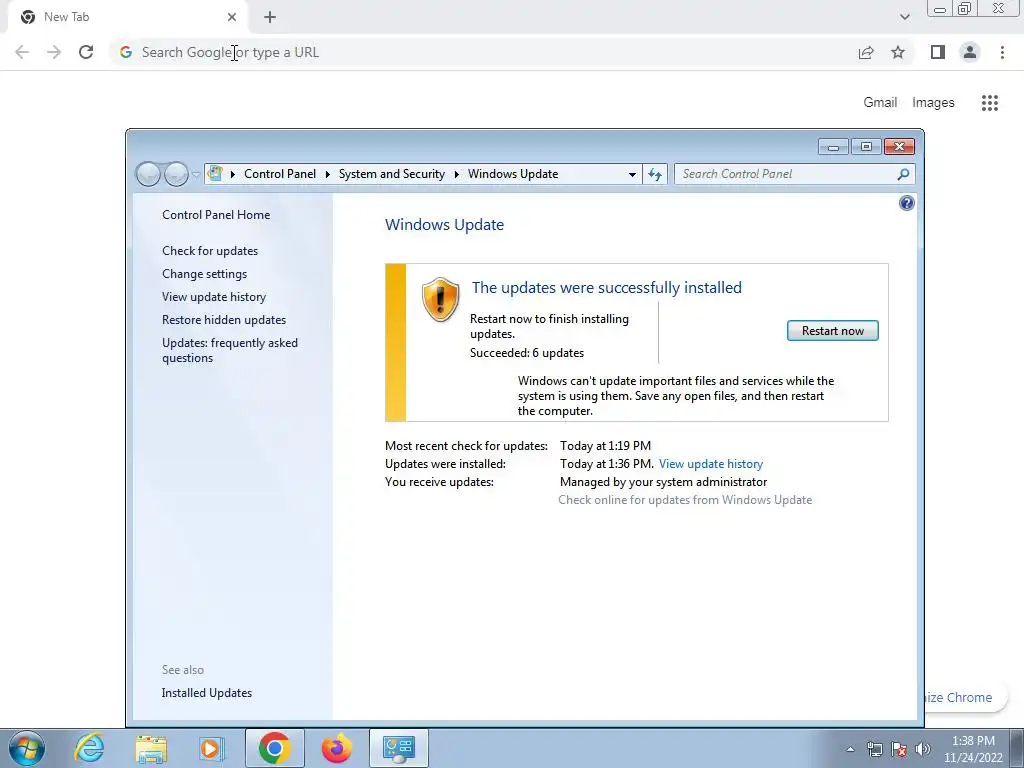Click the Control Panel forward arrow button
The height and width of the screenshot is (768, 1024).
pyautogui.click(x=176, y=174)
